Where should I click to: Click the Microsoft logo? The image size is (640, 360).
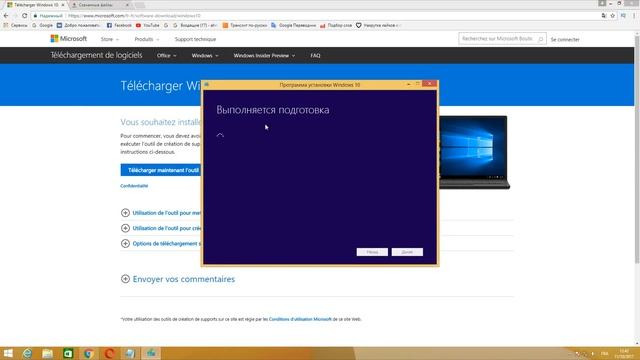[69, 39]
